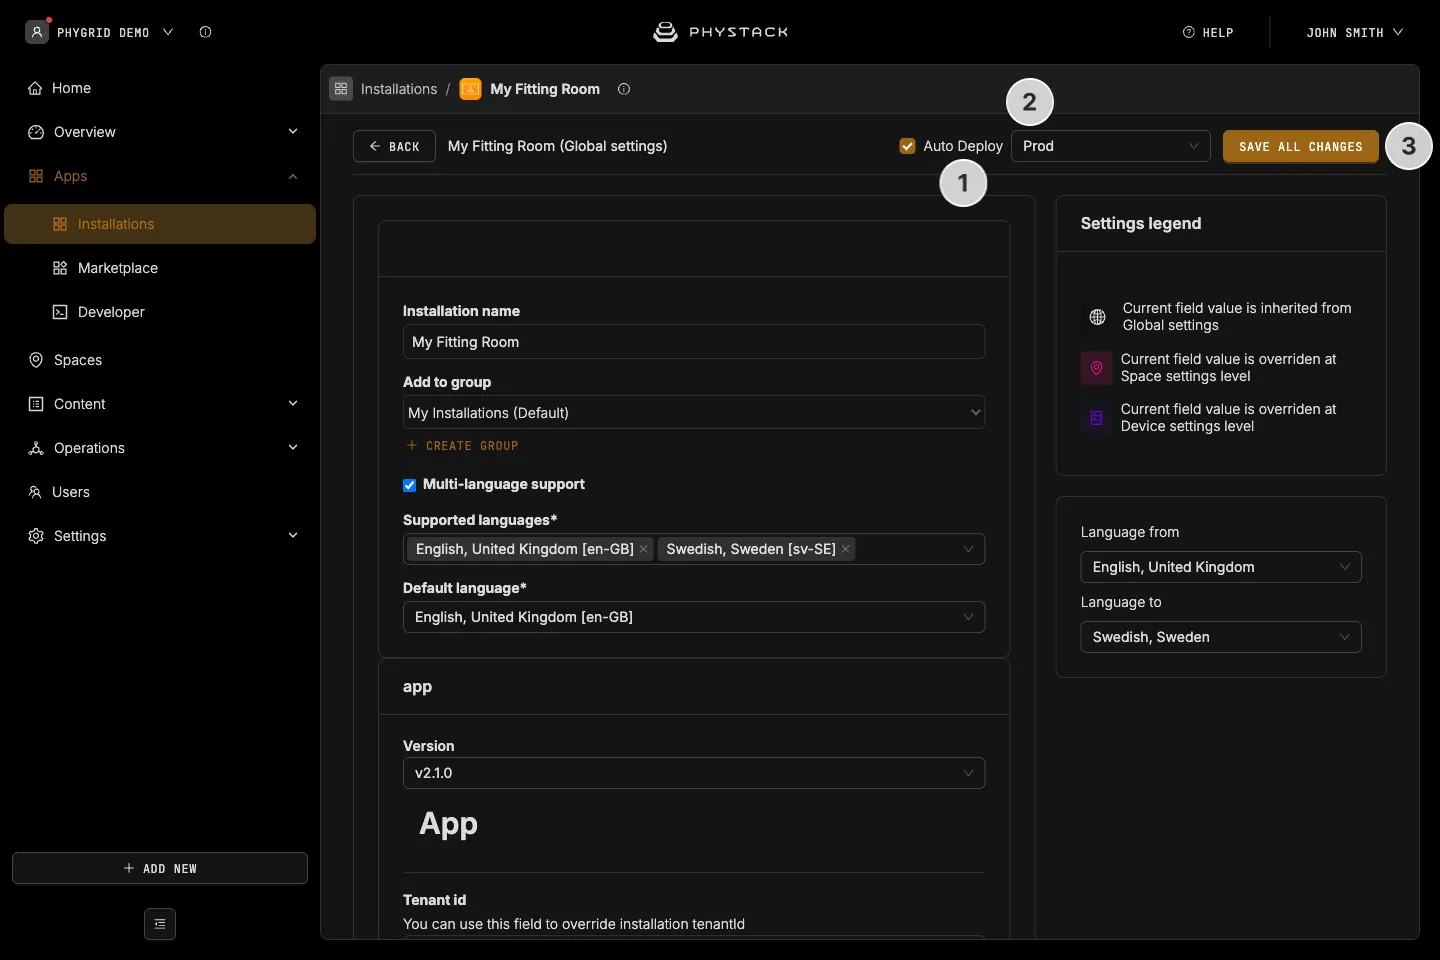Click the Operations network icon

pos(36,448)
